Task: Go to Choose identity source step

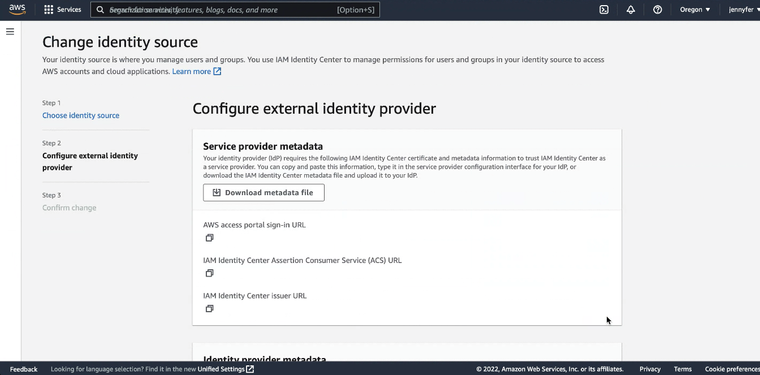Action: coord(80,115)
